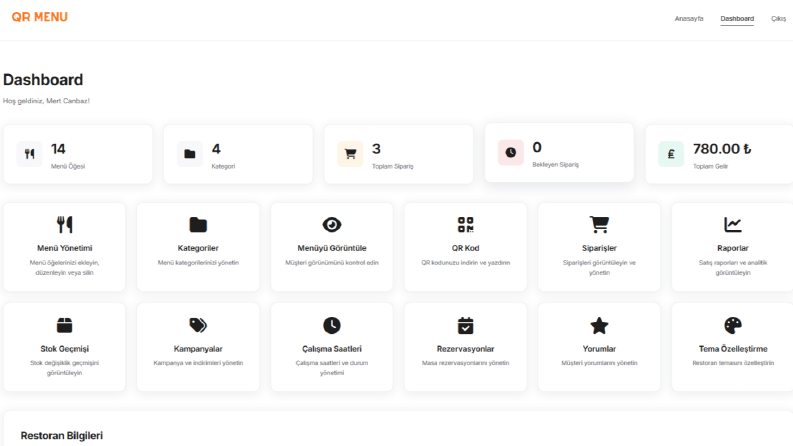Screen dimensions: 793x446
Task: Click the 'Toplam Sipariş' label
Action: (392, 166)
